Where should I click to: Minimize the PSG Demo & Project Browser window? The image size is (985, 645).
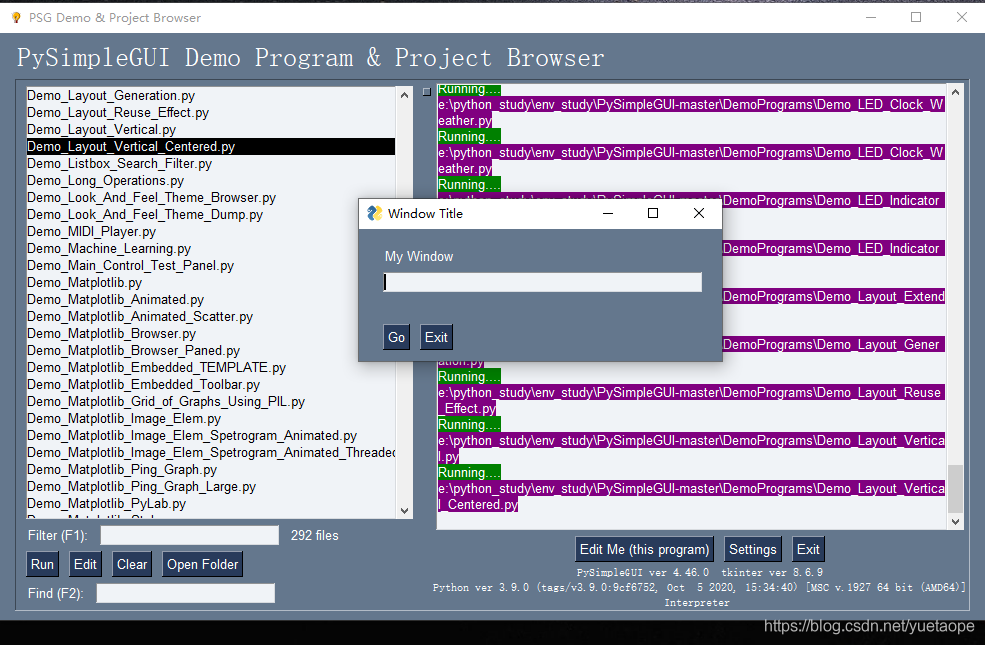[871, 17]
